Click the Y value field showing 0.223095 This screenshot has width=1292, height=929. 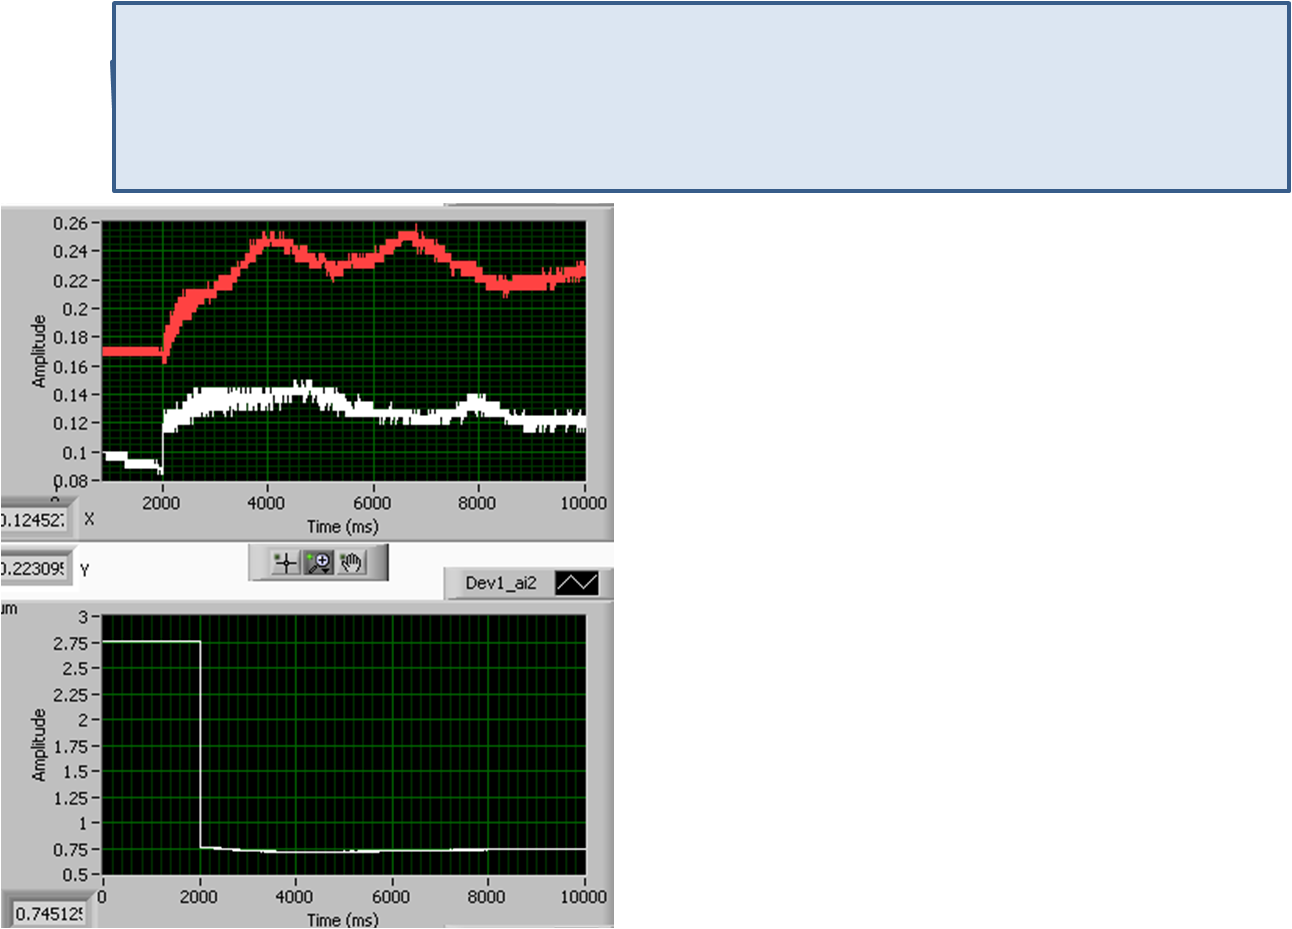click(35, 569)
